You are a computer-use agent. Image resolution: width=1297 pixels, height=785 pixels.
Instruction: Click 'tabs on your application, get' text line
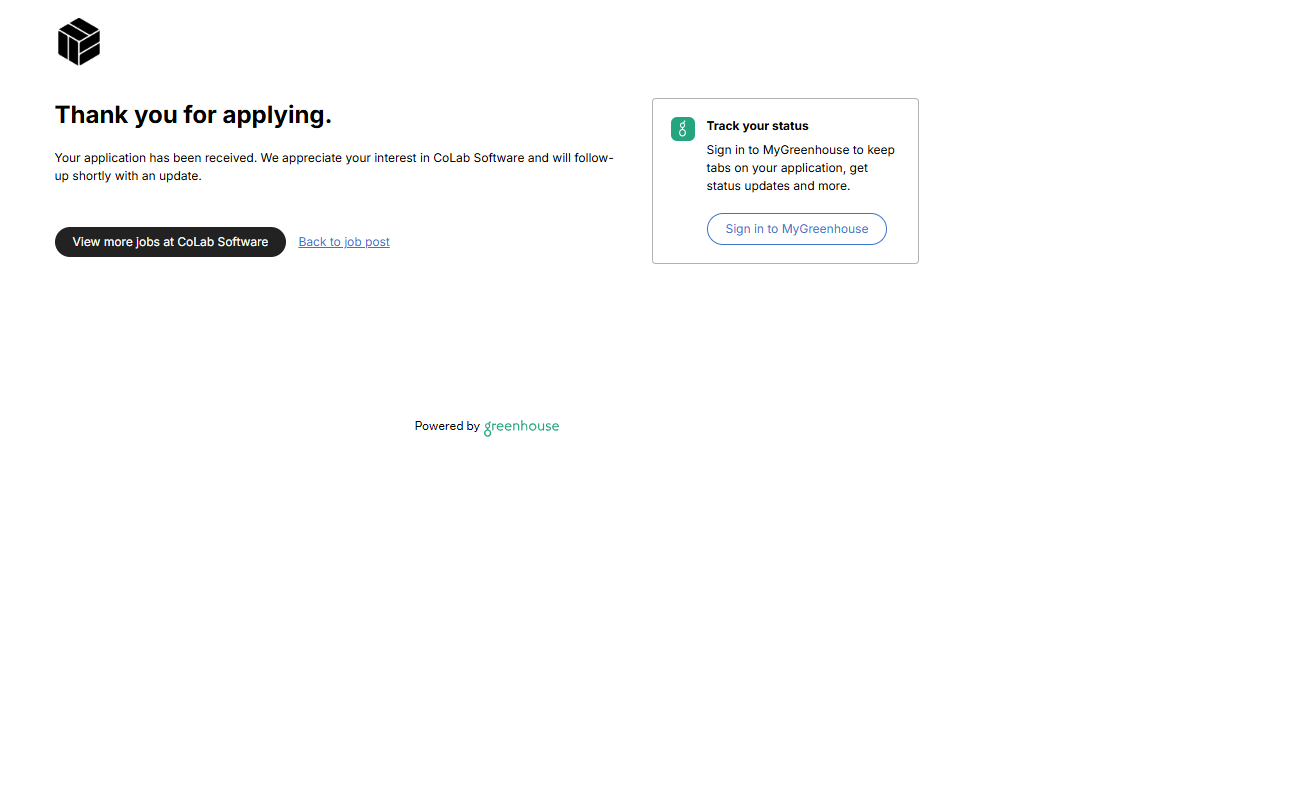tap(787, 168)
